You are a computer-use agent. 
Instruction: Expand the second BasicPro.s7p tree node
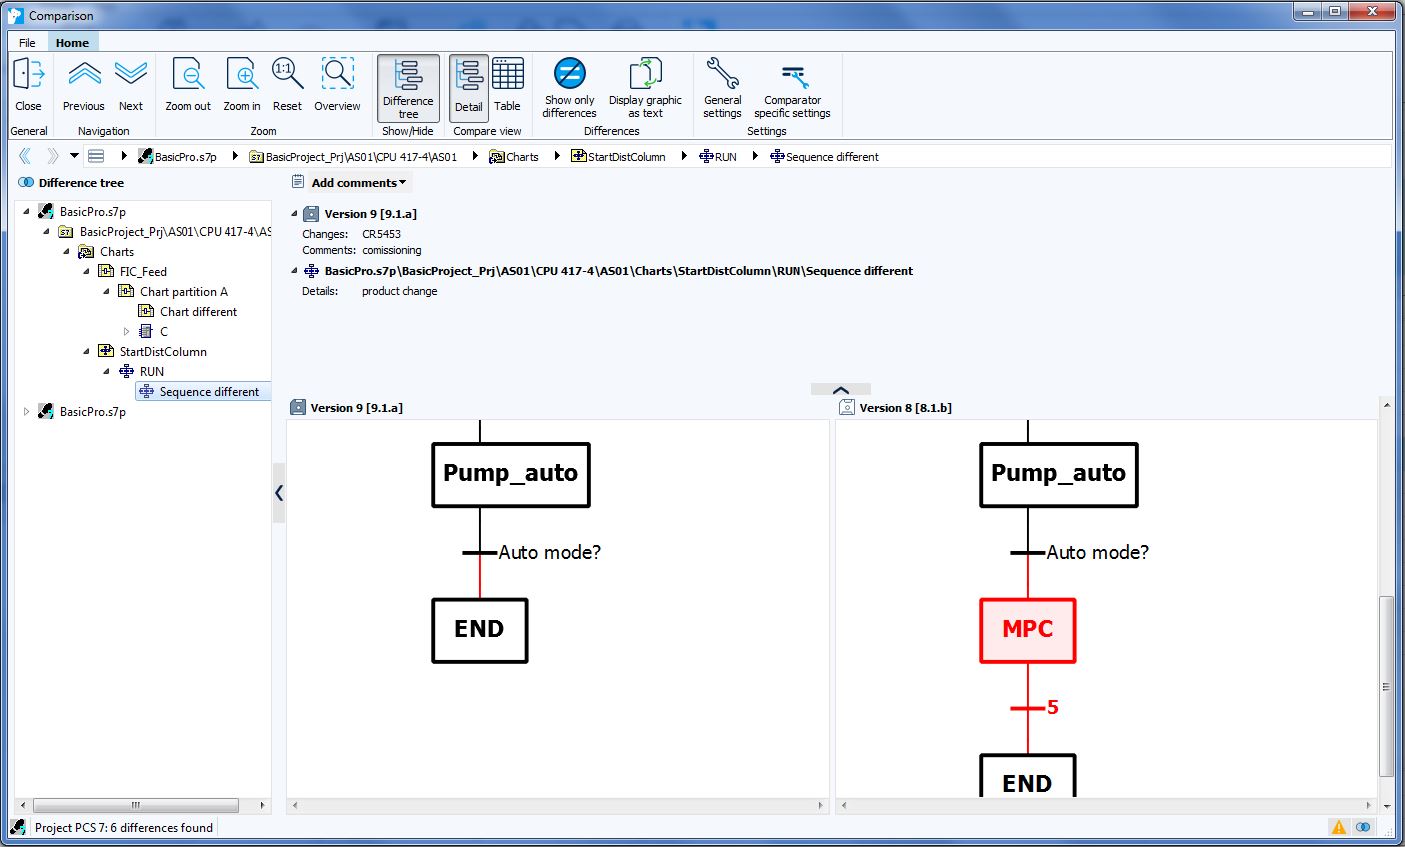[x=27, y=411]
